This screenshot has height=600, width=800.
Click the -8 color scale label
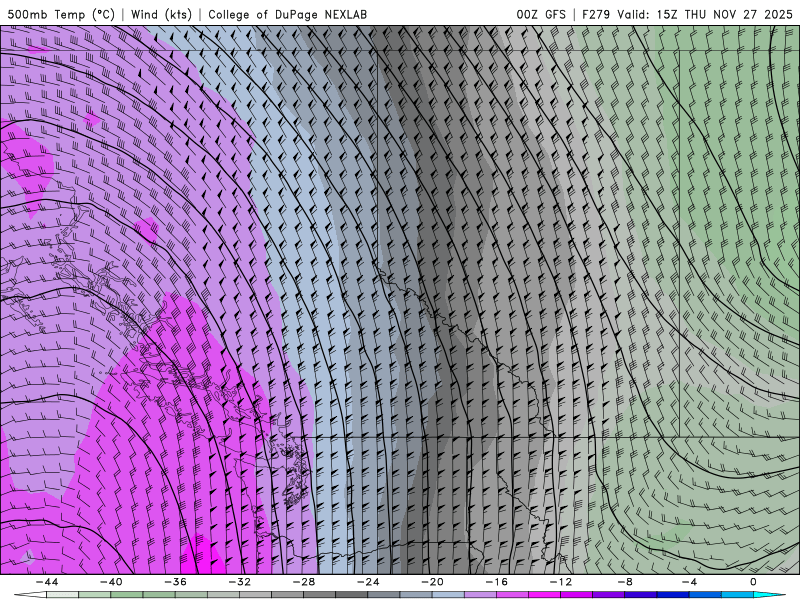625,582
